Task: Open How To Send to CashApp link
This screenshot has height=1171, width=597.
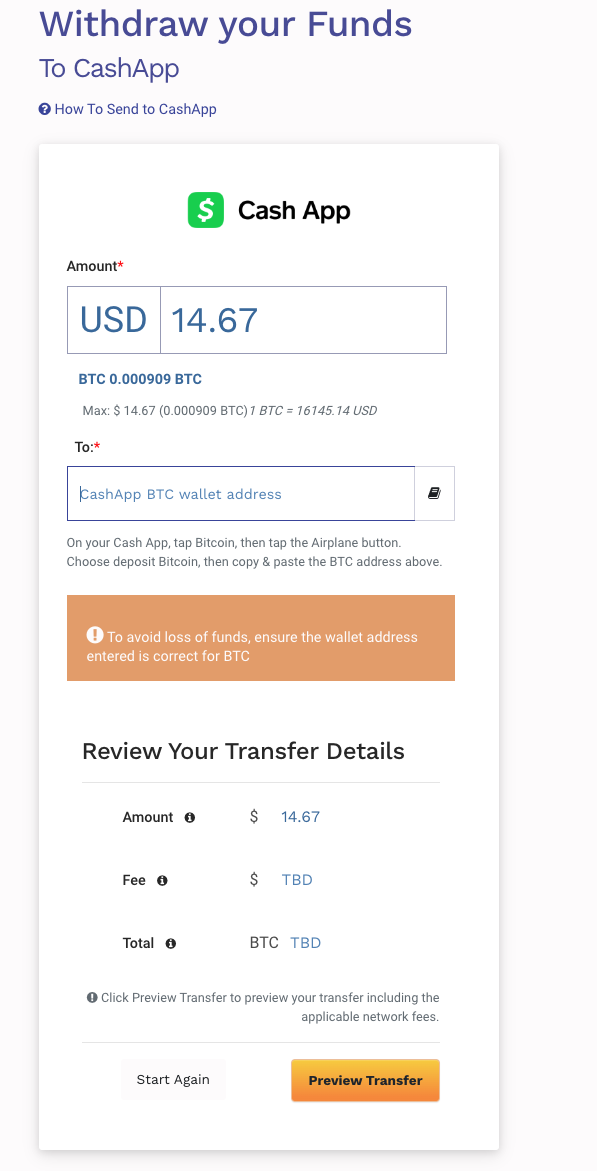Action: pyautogui.click(x=135, y=109)
